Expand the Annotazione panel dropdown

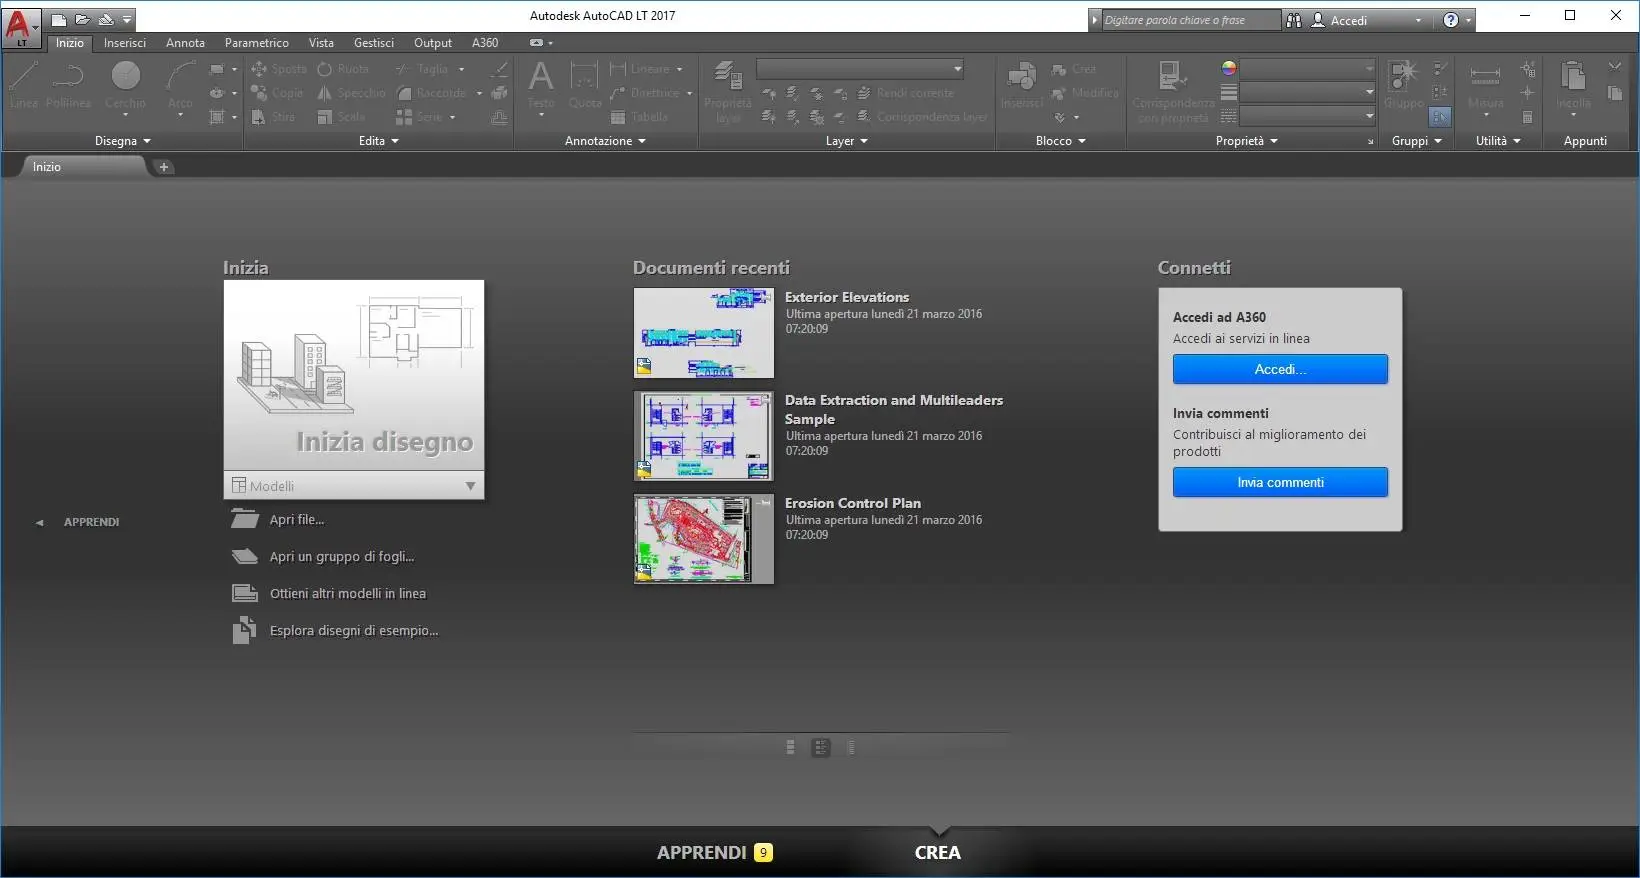point(605,141)
